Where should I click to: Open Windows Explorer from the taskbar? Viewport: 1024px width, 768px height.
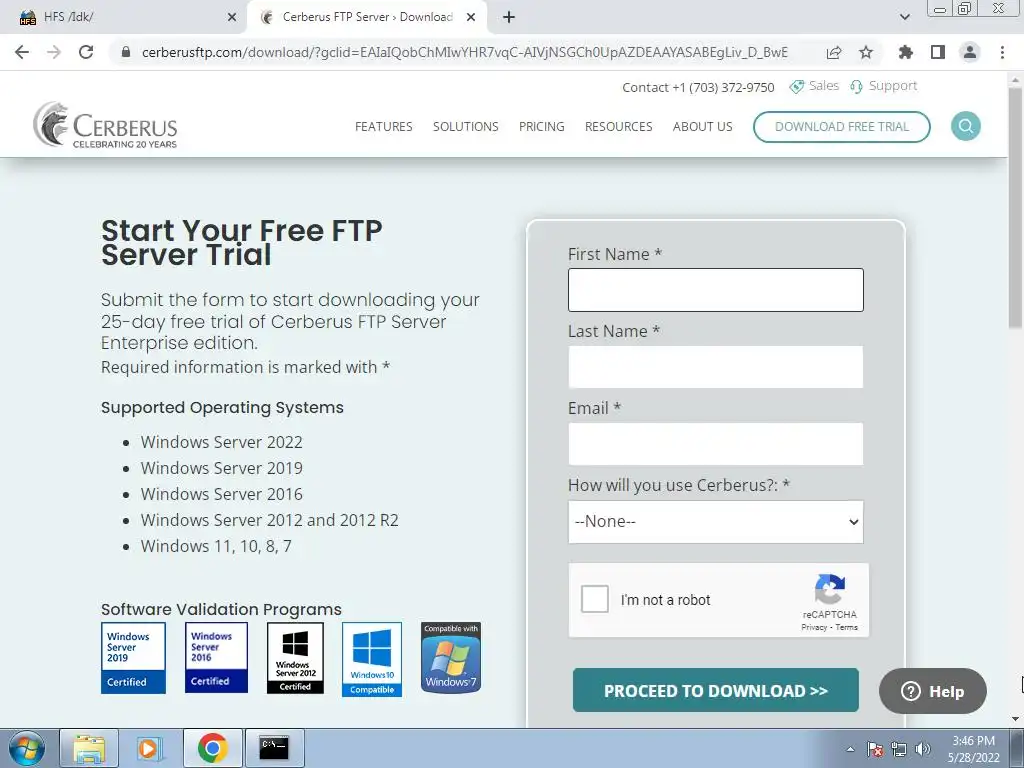pos(89,748)
